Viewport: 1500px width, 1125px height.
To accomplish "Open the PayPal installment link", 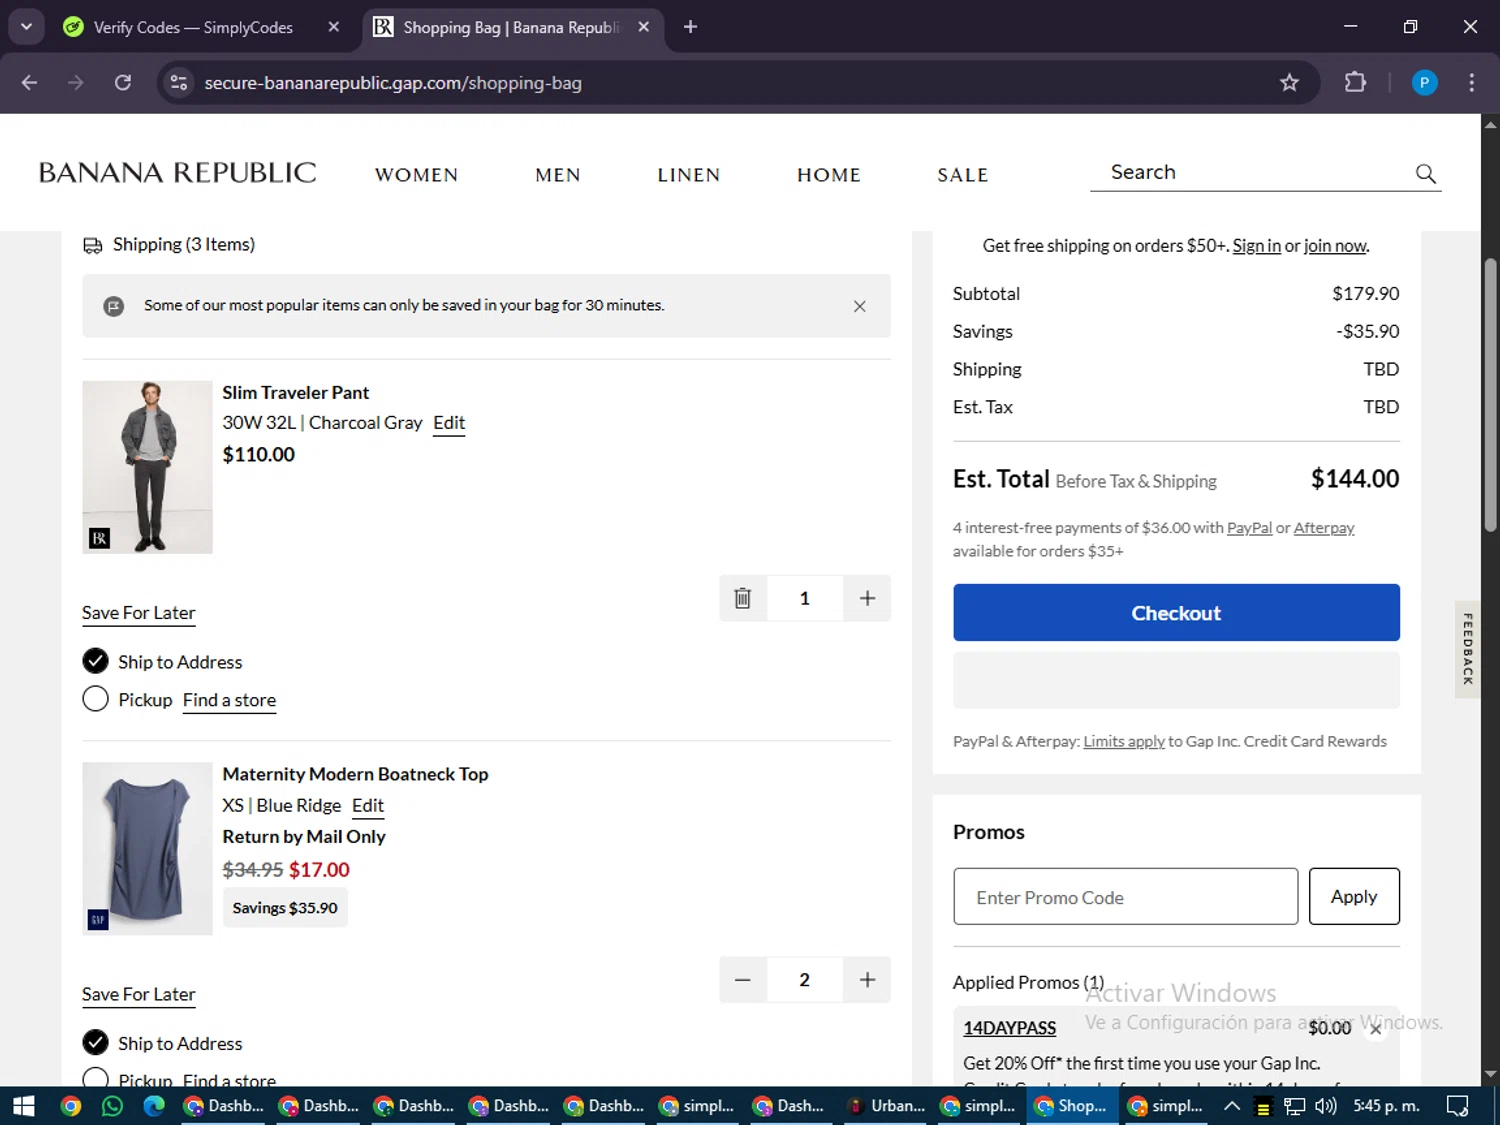I will click(x=1249, y=528).
